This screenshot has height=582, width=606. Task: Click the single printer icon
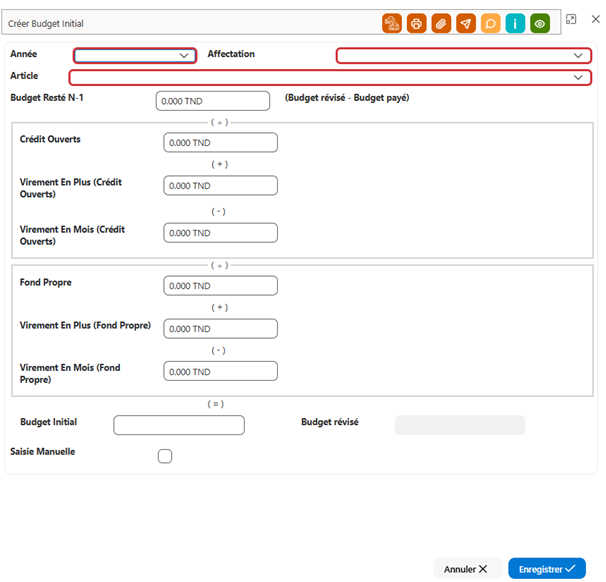pyautogui.click(x=416, y=24)
